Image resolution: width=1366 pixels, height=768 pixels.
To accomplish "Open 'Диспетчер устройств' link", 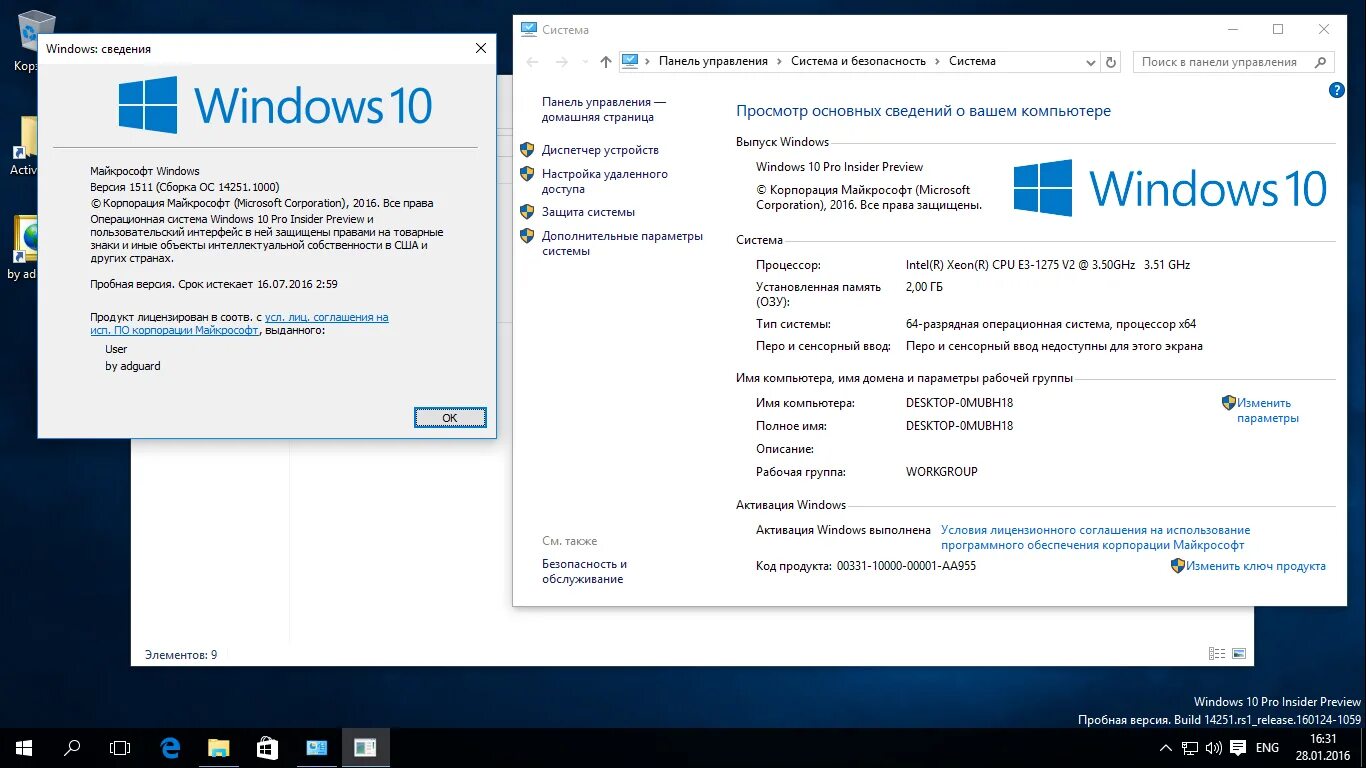I will coord(600,150).
